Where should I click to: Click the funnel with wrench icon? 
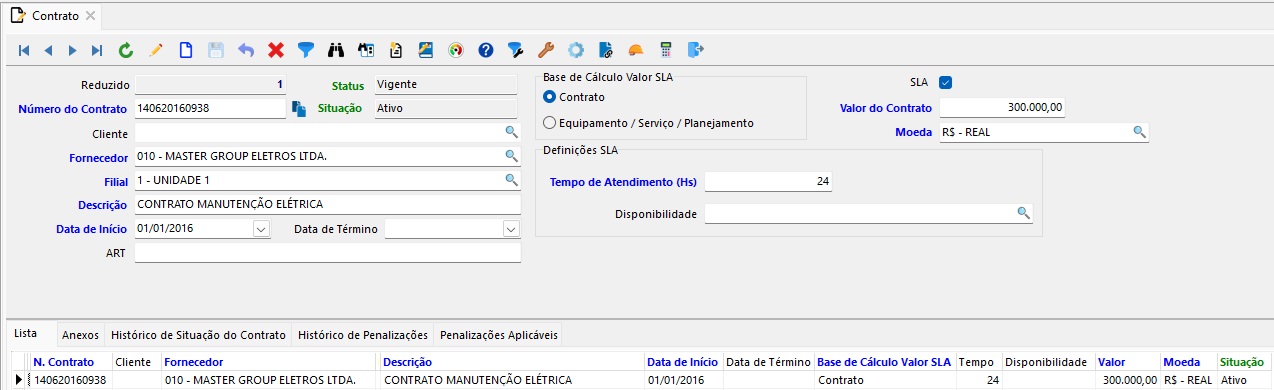coord(516,49)
